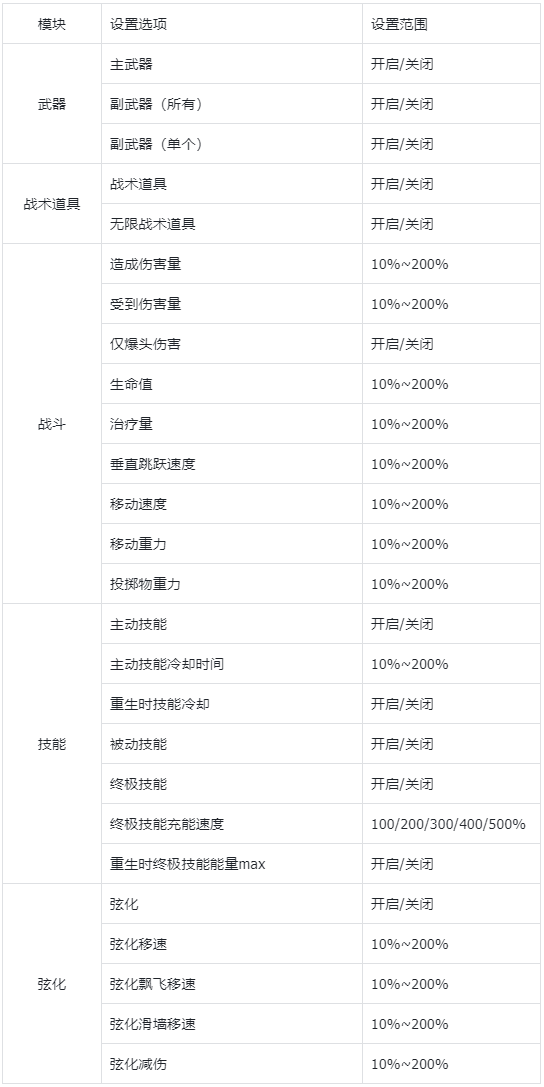
Task: Select the 技能 module cell
Action: coord(52,744)
